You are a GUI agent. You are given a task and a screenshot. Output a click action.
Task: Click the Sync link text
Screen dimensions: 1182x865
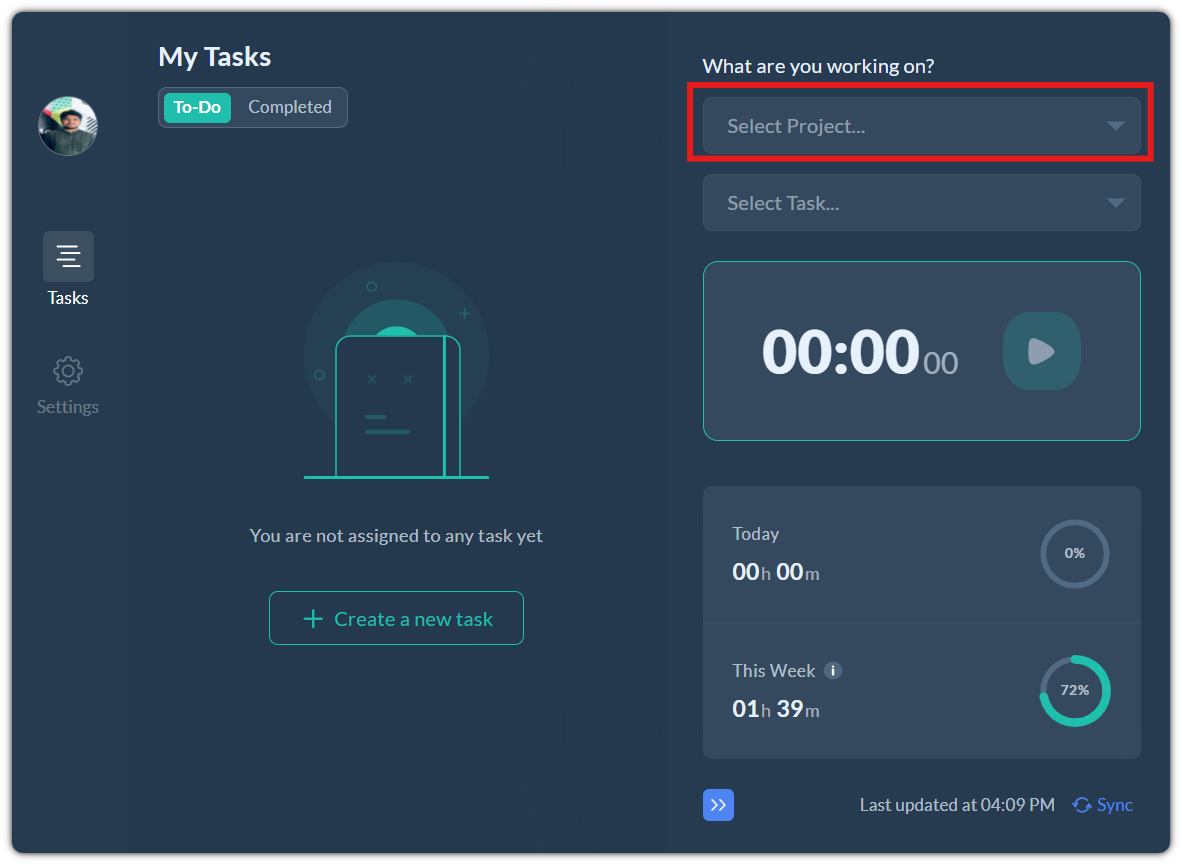[x=1115, y=805]
